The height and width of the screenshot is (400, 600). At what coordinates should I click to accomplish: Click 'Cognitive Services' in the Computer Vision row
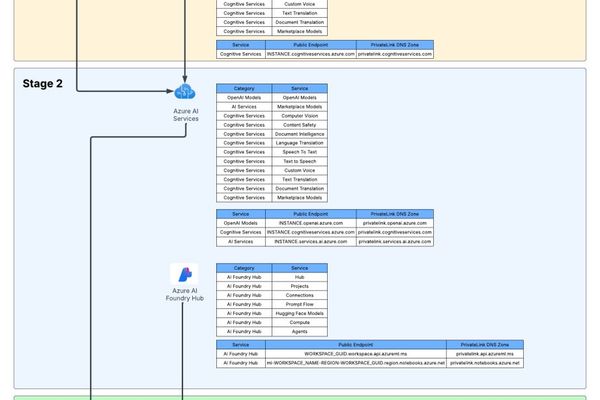[x=244, y=116]
